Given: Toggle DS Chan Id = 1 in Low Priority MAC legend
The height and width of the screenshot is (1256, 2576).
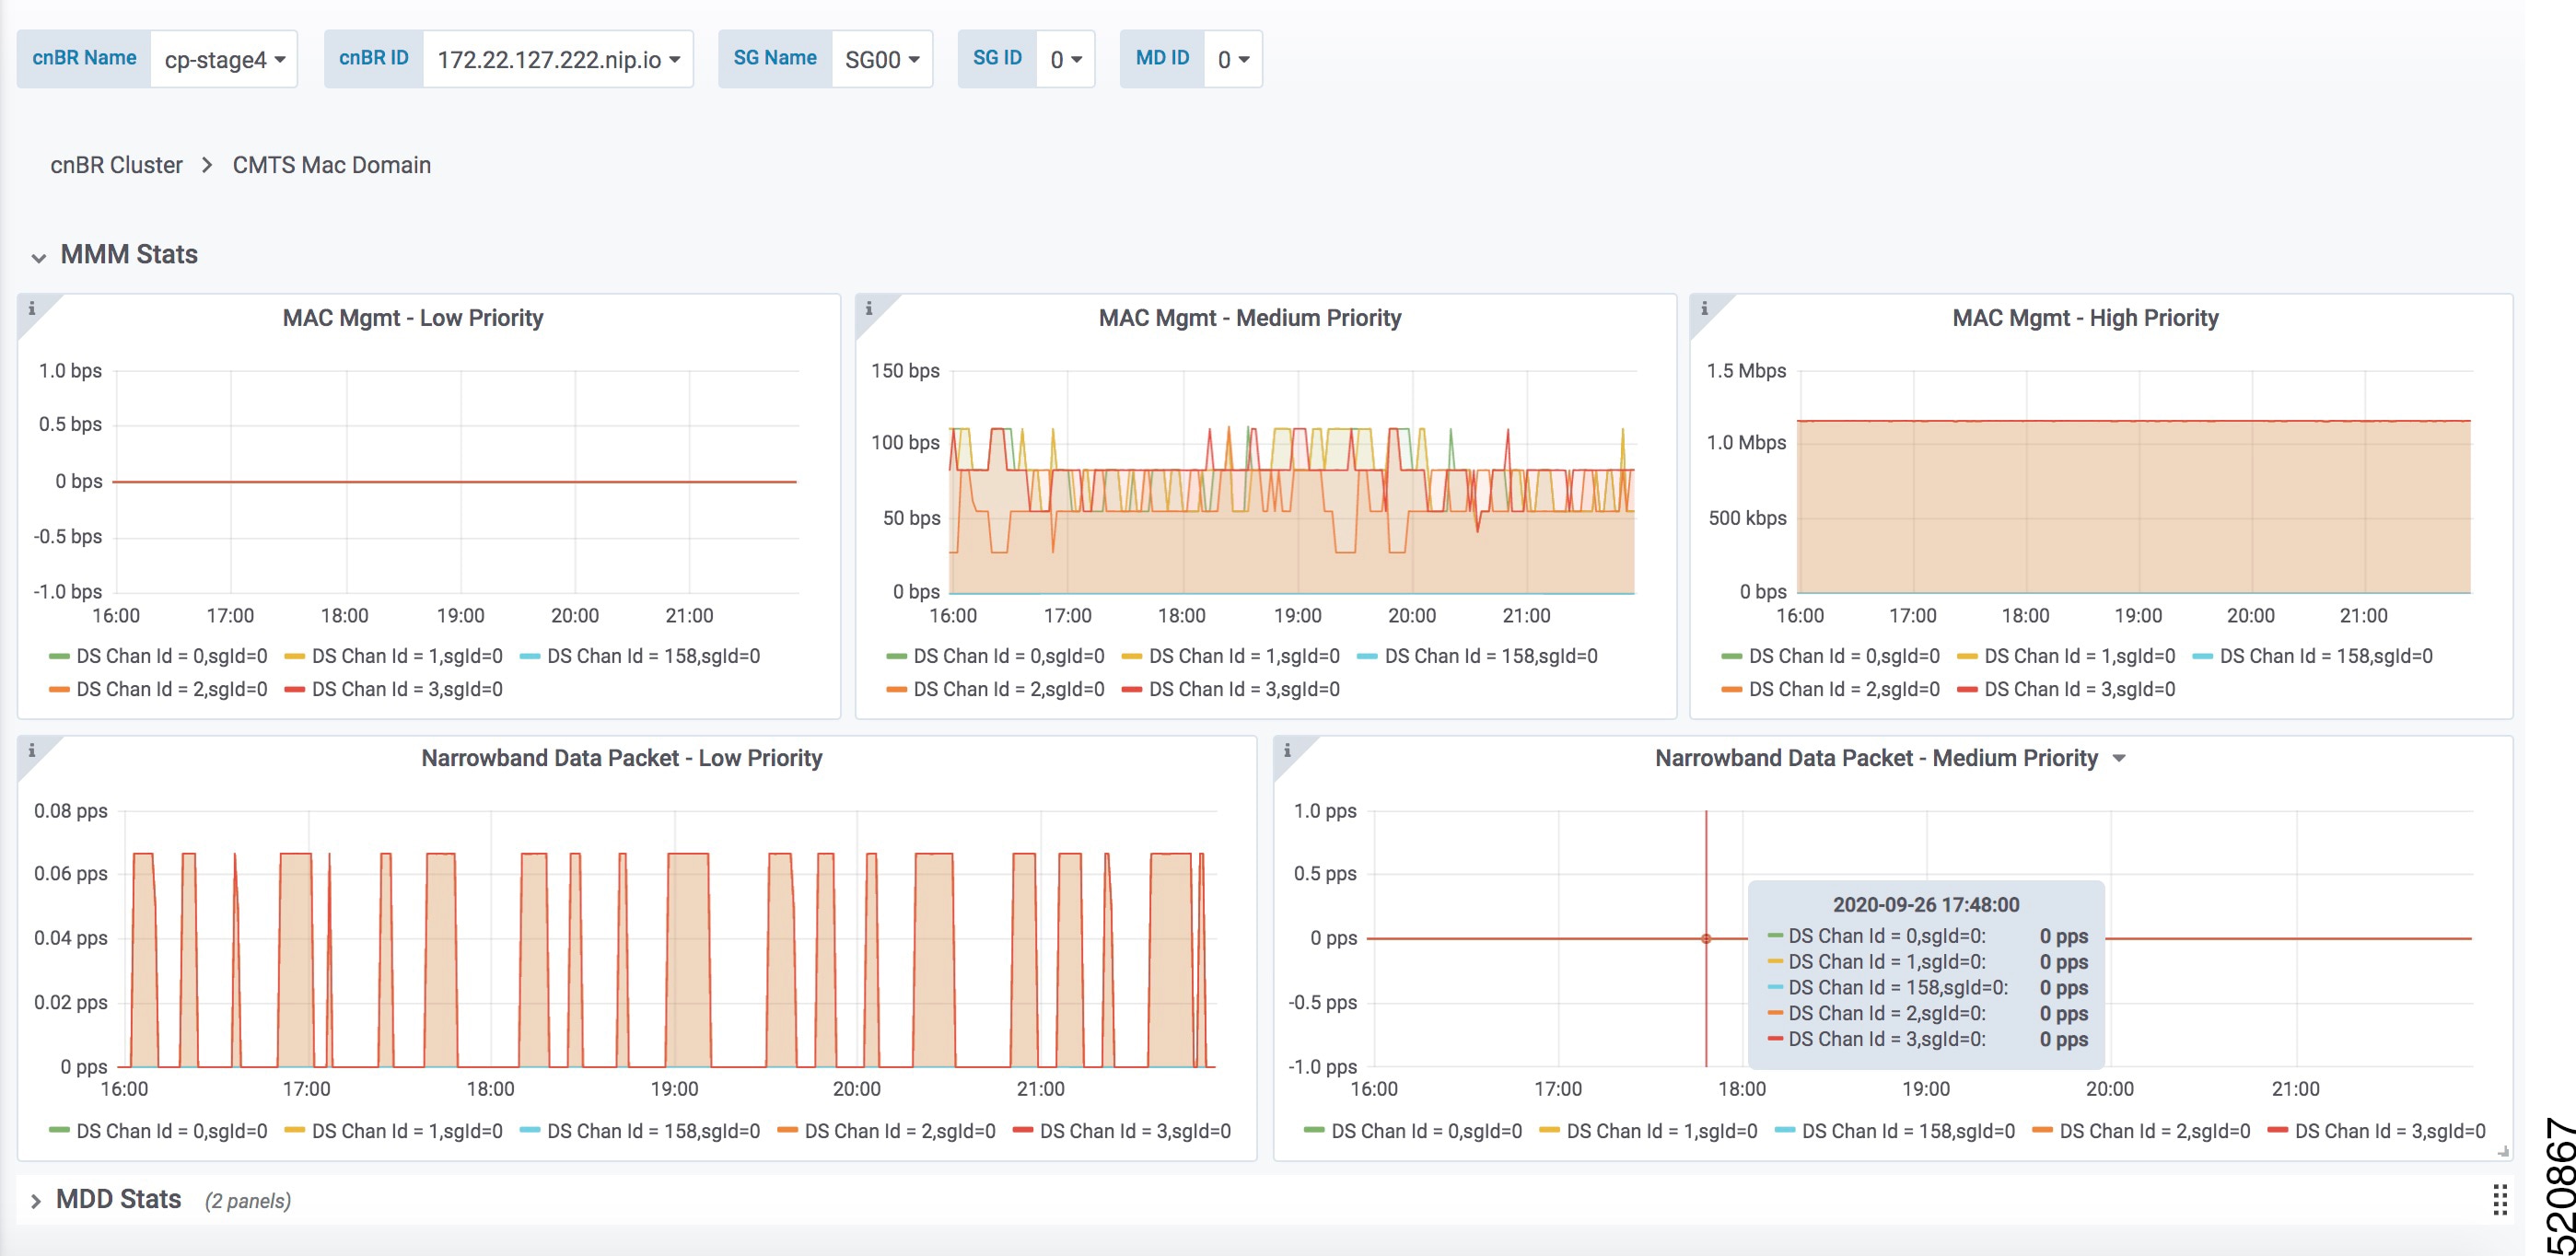Looking at the screenshot, I should 407,656.
